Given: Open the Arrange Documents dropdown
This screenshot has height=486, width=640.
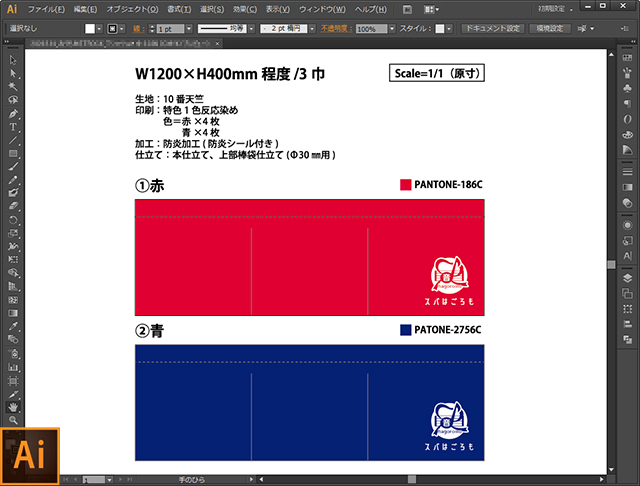Looking at the screenshot, I should point(431,9).
